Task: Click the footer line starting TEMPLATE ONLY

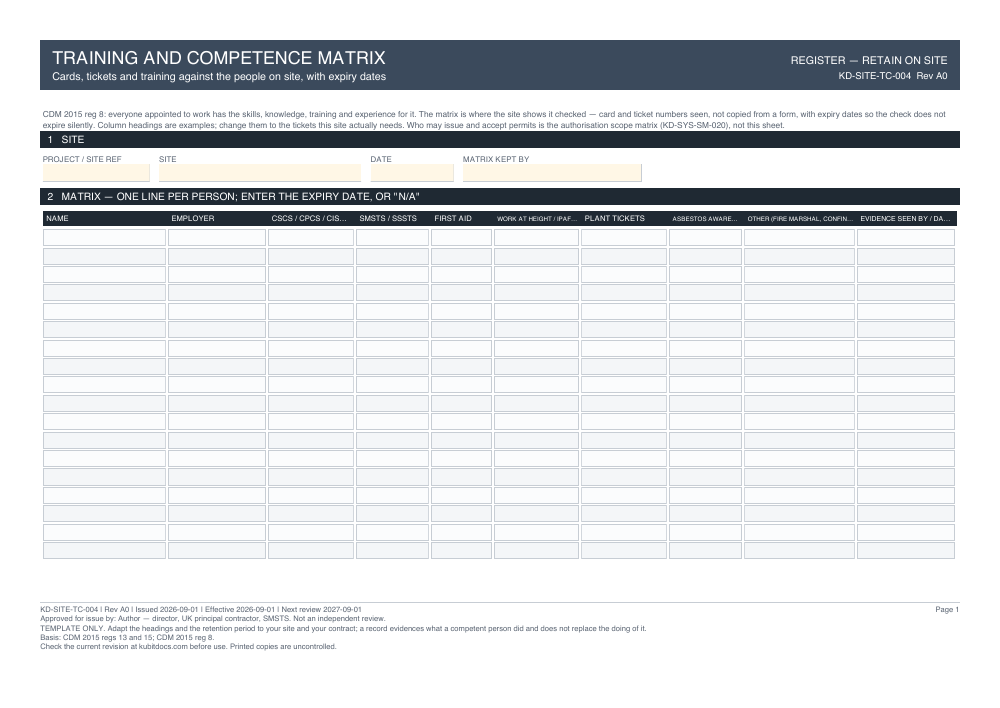Action: coord(343,628)
